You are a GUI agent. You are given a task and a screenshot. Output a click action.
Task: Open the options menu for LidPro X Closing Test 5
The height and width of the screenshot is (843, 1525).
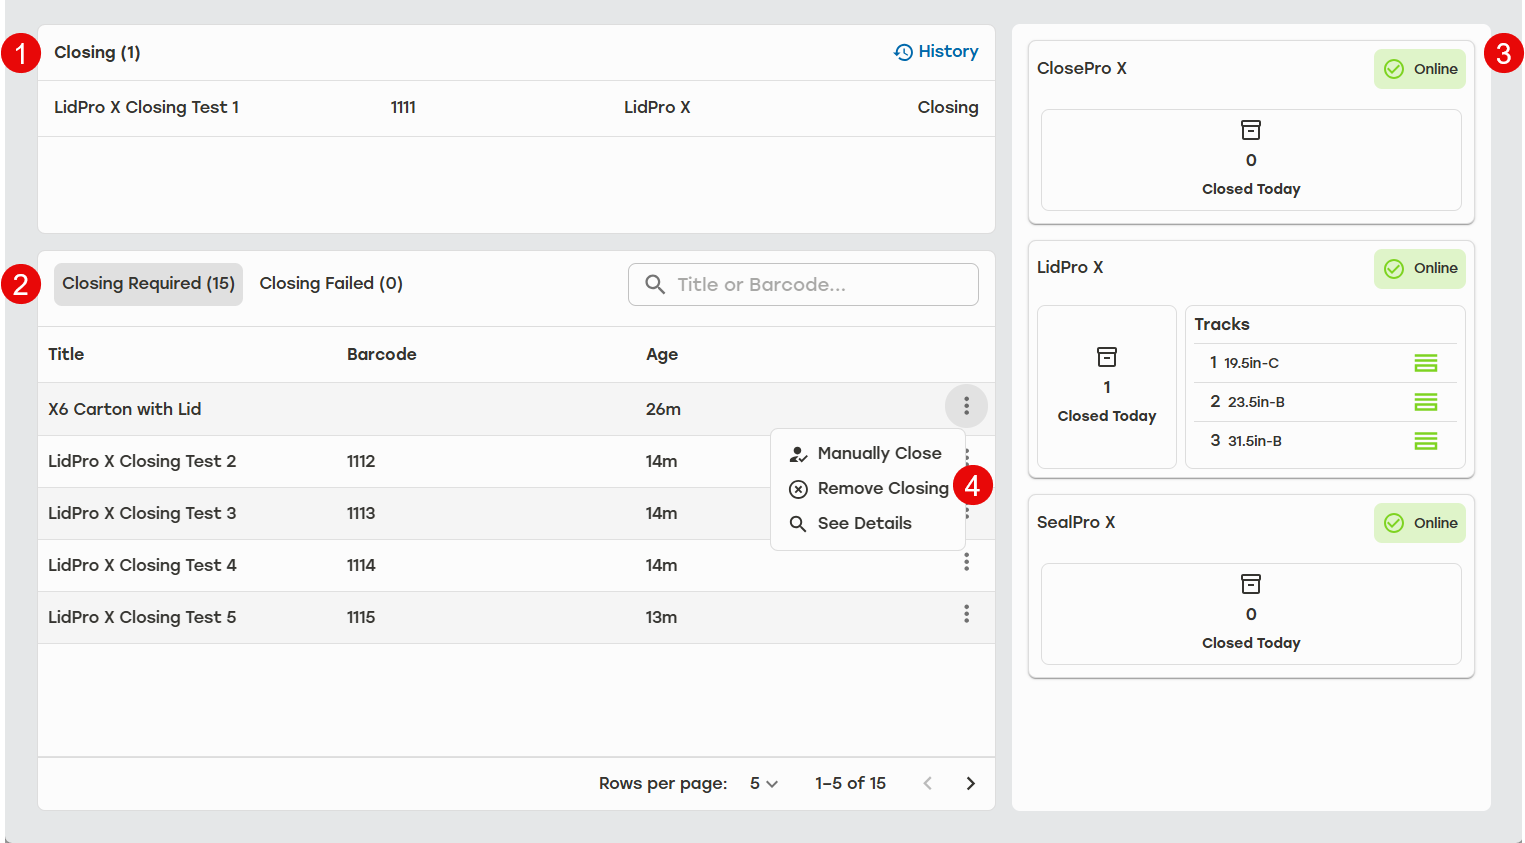pyautogui.click(x=966, y=614)
